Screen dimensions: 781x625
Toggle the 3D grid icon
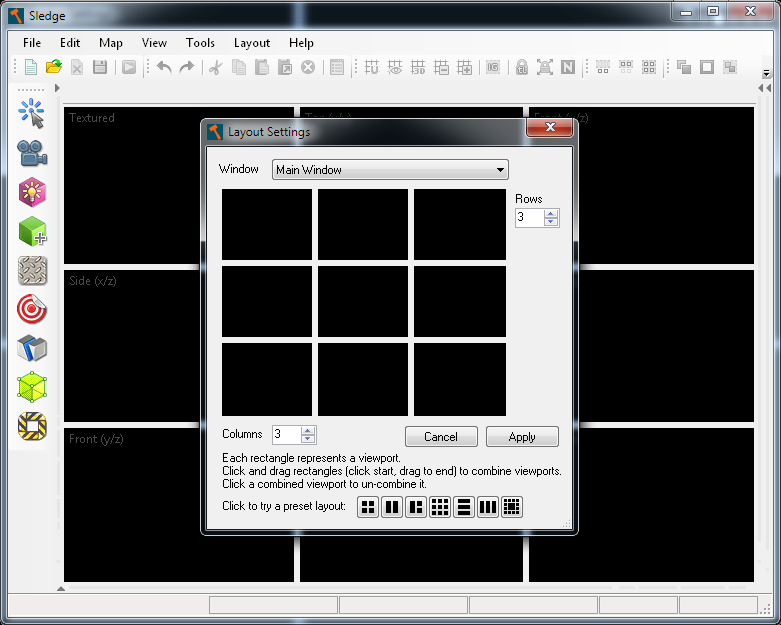click(418, 67)
